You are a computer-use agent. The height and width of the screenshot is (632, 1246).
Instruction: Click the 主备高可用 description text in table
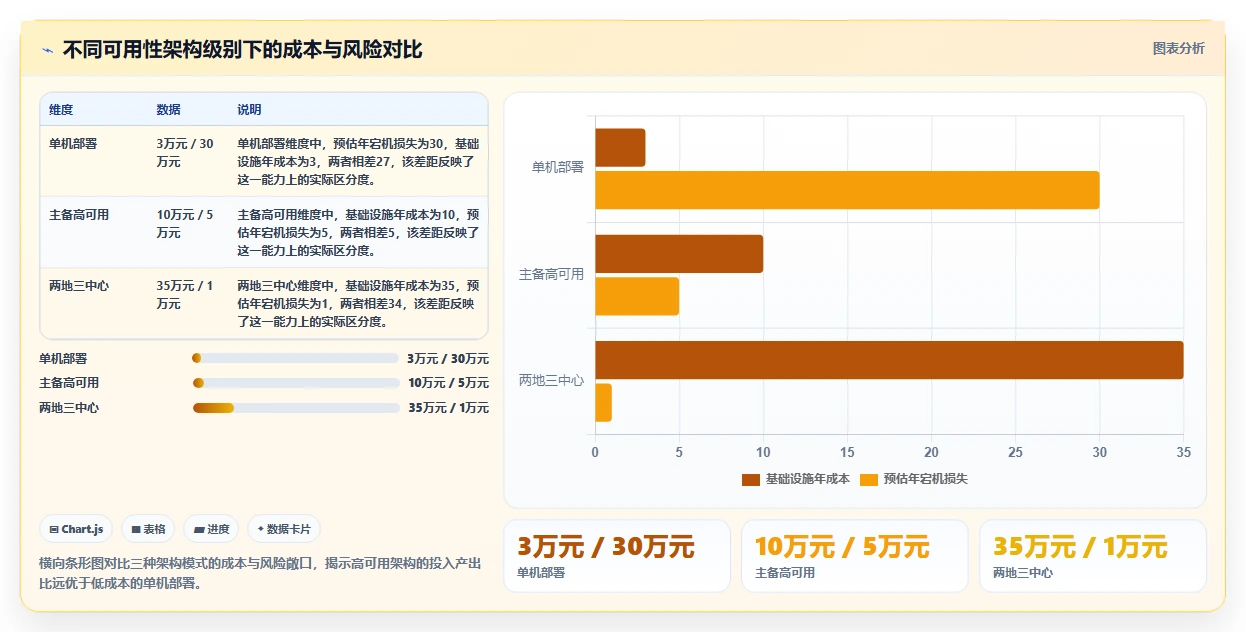(x=358, y=233)
